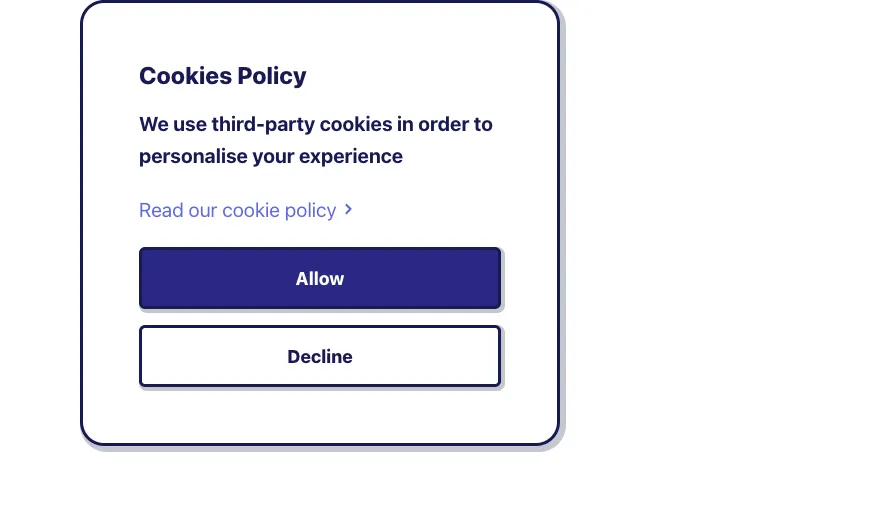This screenshot has width=880, height=510.
Task: Open the Read our cookie policy link
Action: (x=237, y=210)
